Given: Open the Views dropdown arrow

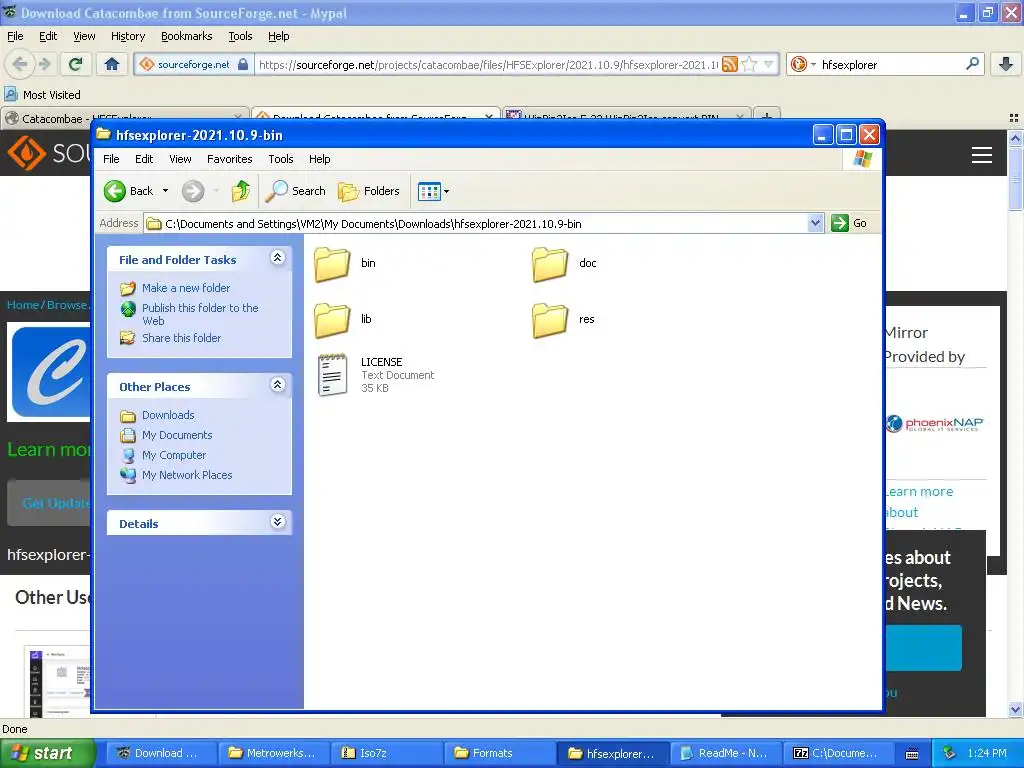Looking at the screenshot, I should [447, 191].
